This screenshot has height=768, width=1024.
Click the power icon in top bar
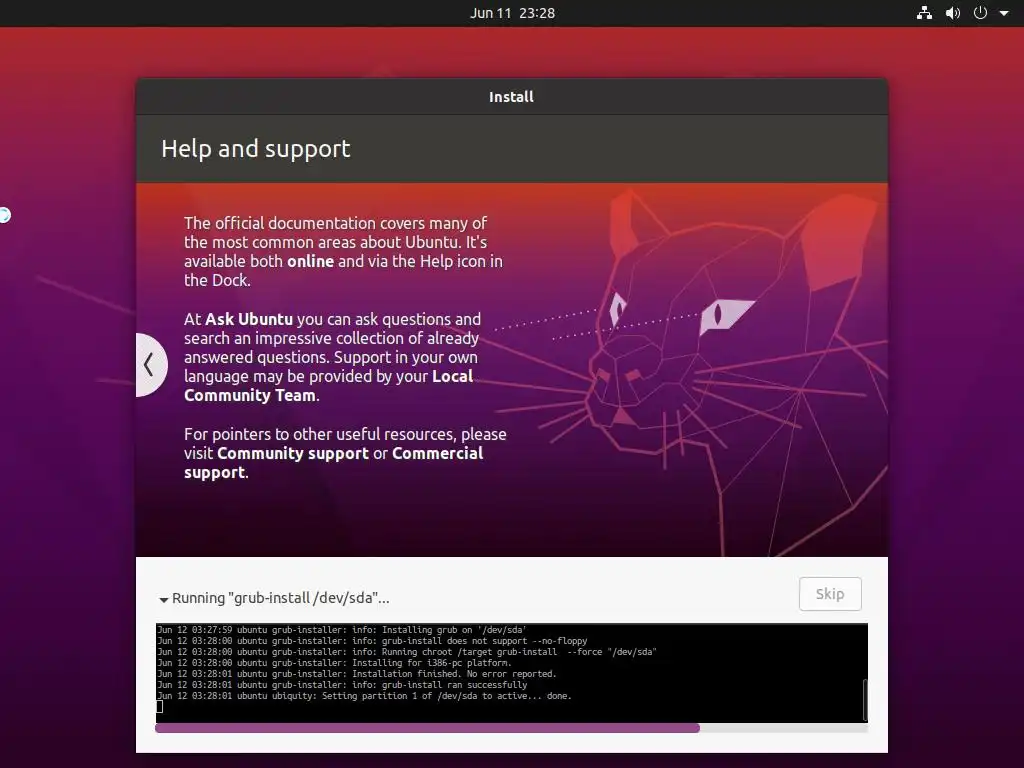coord(980,12)
